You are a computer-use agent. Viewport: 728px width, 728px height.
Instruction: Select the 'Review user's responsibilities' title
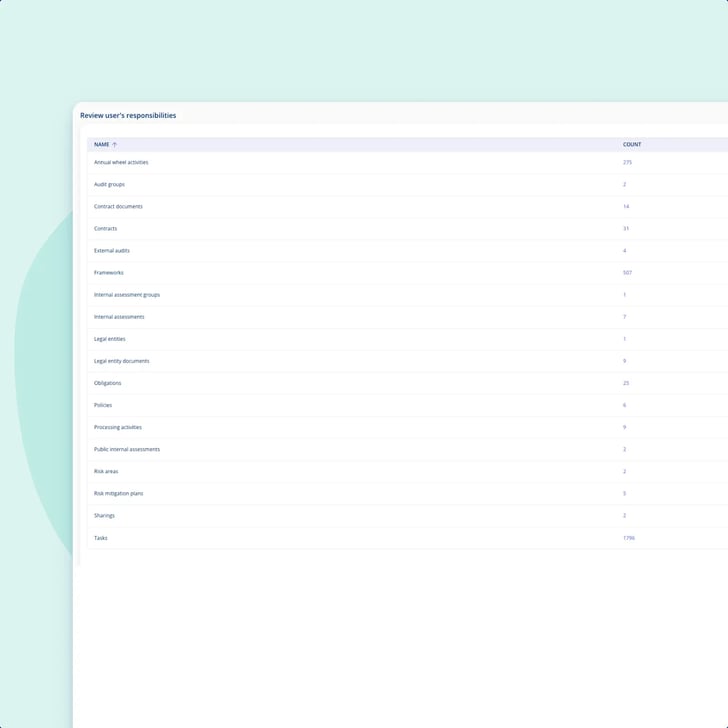pos(128,116)
